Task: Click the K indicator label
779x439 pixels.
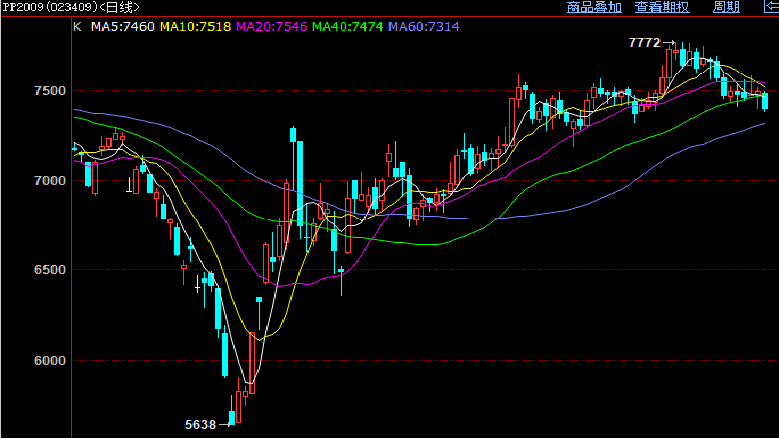Action: pos(77,27)
